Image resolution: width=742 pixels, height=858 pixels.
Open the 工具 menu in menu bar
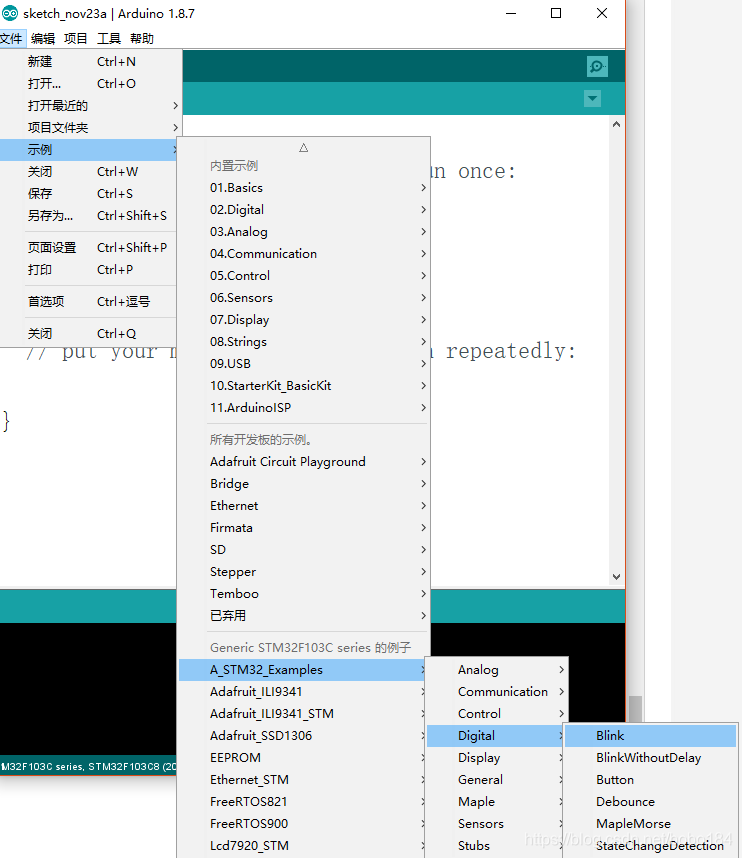pos(109,39)
